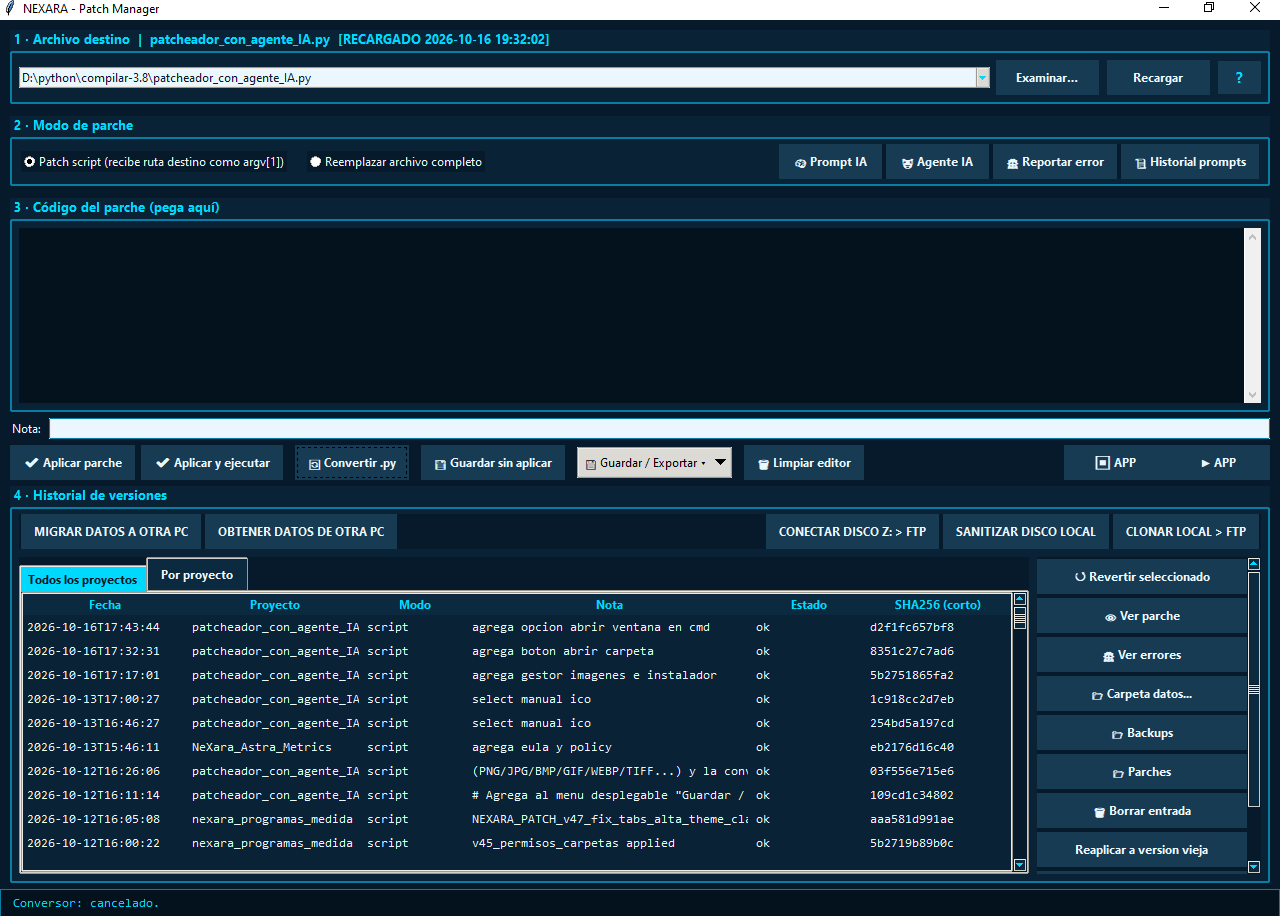The image size is (1280, 916).
Task: Click SHA256 (corto) column header
Action: pos(937,605)
